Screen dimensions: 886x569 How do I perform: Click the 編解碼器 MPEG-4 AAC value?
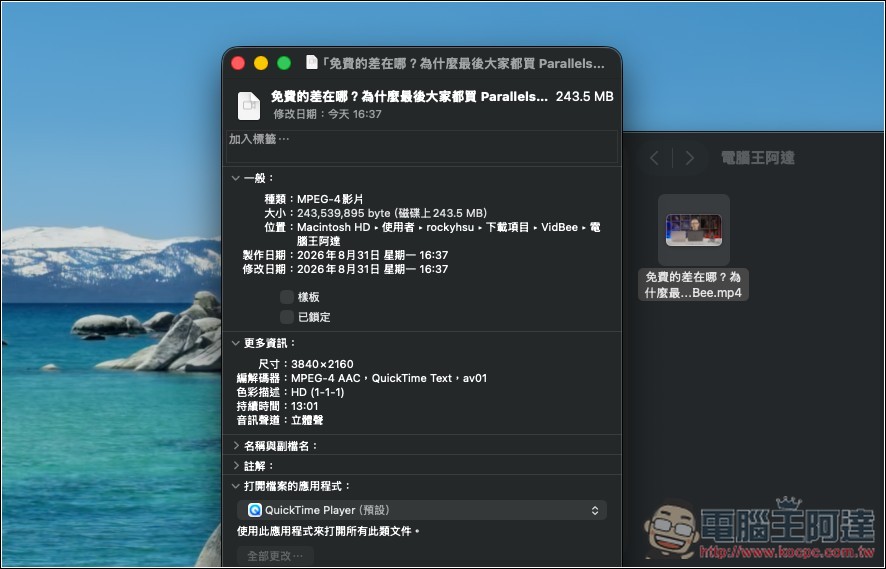(389, 378)
